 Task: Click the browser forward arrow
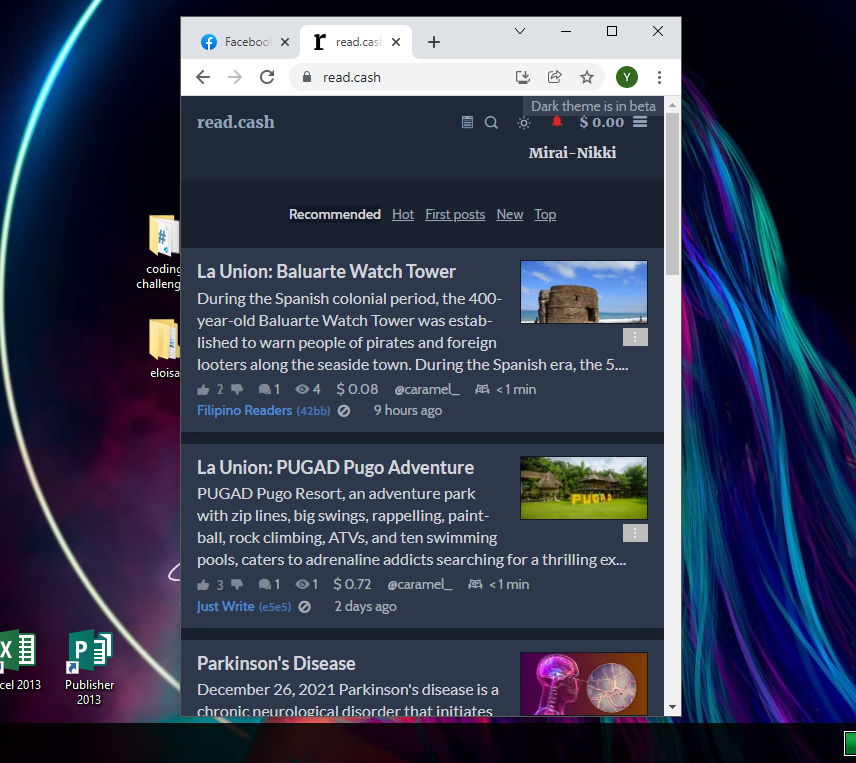tap(235, 78)
